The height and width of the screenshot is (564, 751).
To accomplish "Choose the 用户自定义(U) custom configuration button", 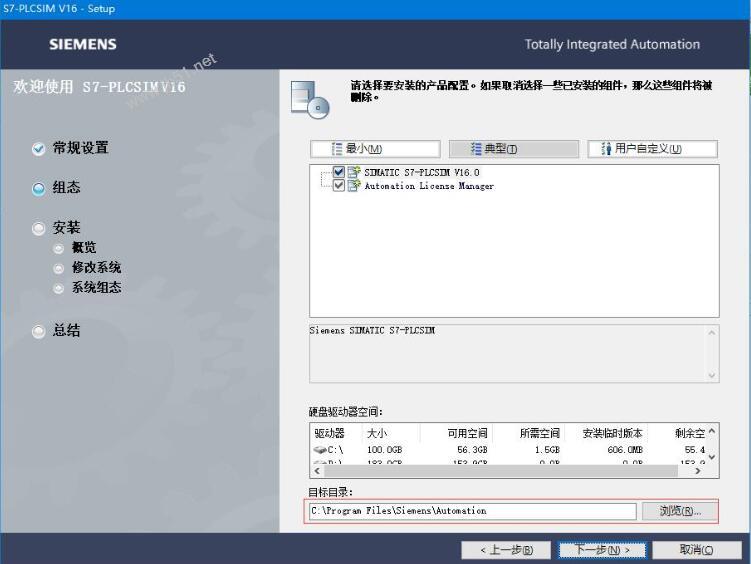I will point(652,149).
